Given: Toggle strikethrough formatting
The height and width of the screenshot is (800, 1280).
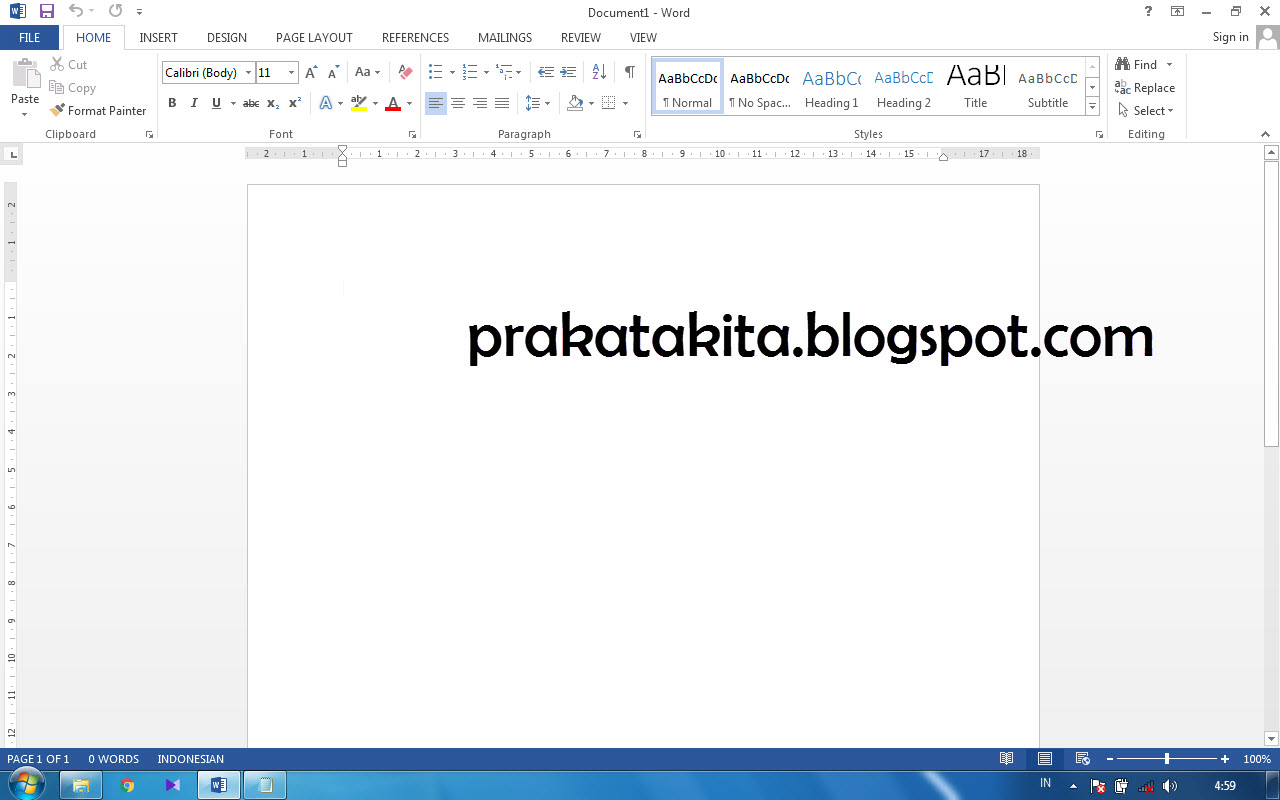Looking at the screenshot, I should [x=250, y=103].
